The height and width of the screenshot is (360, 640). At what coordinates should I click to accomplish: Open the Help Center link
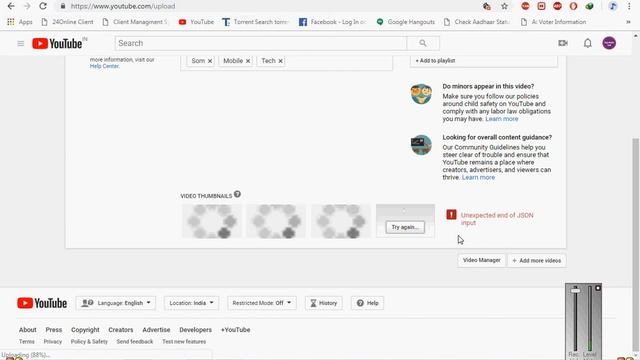click(x=104, y=66)
